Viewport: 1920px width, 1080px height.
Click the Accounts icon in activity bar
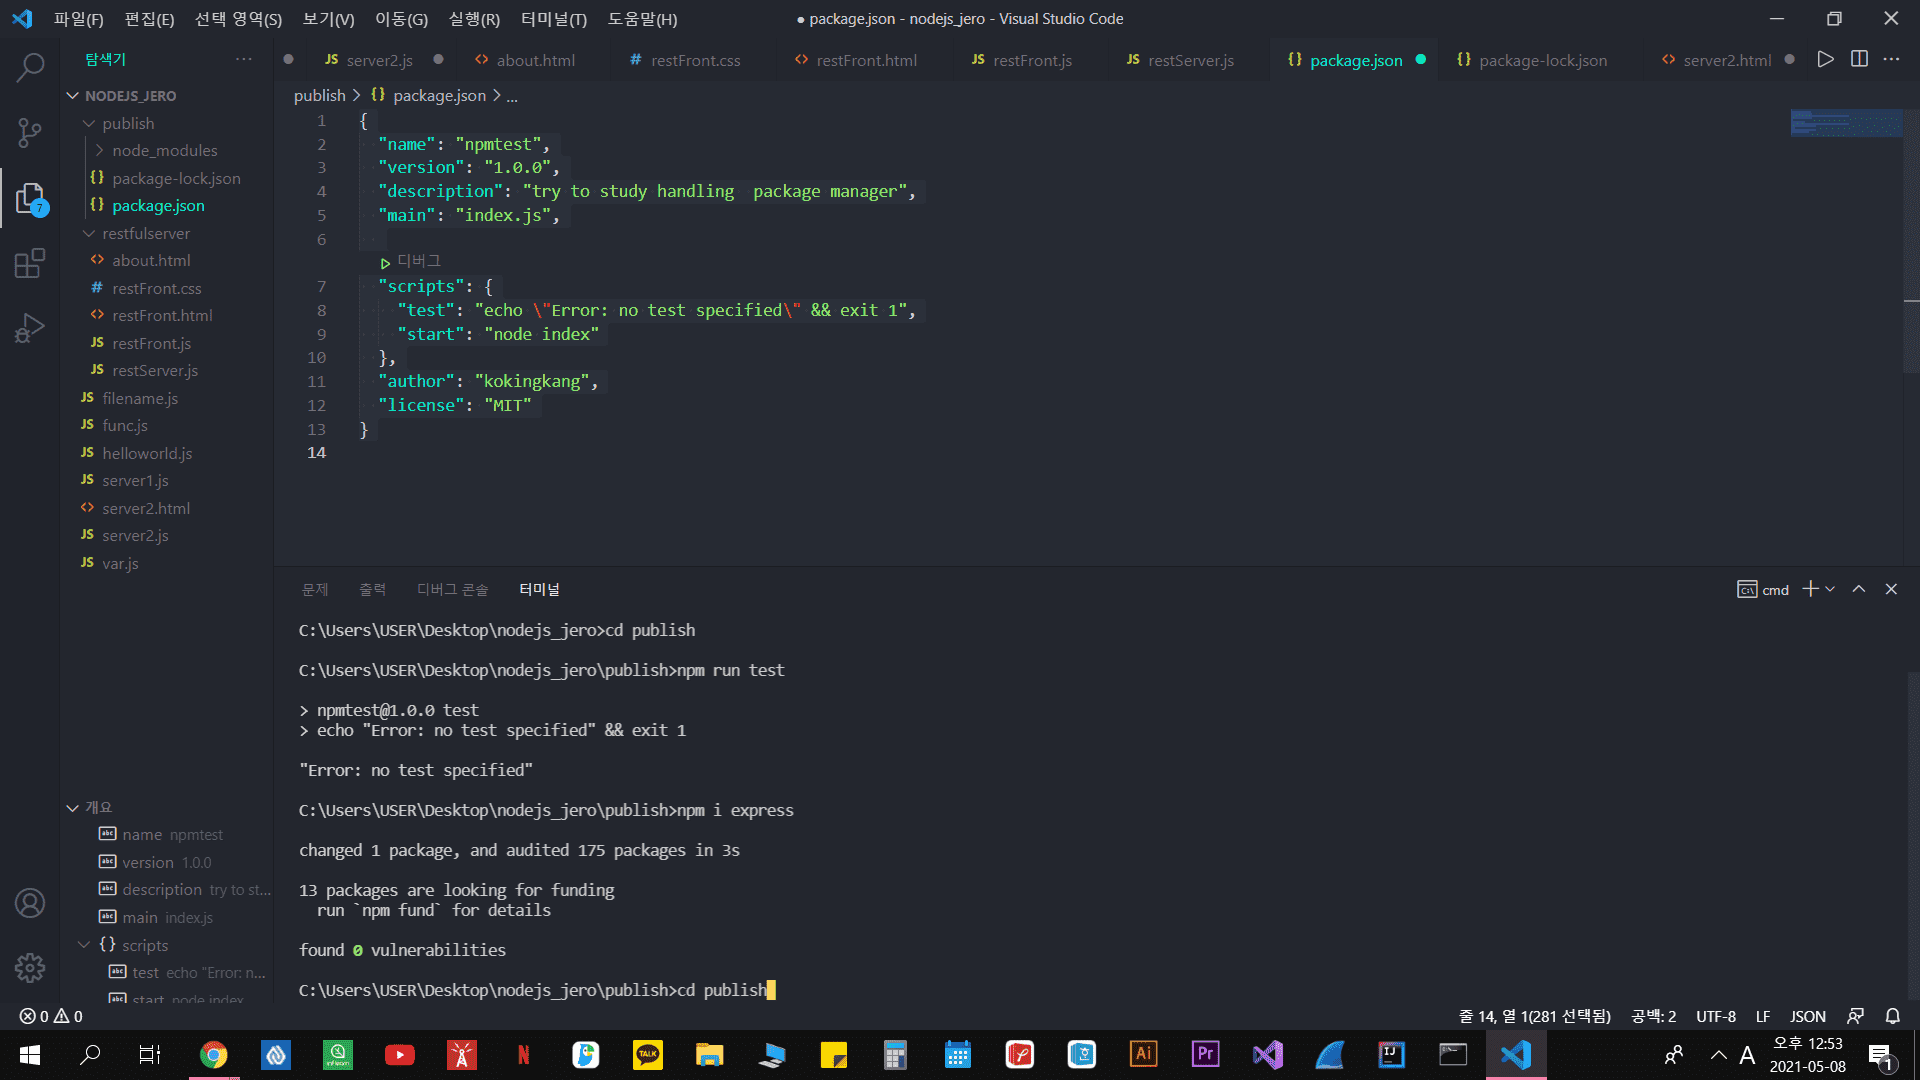(30, 903)
